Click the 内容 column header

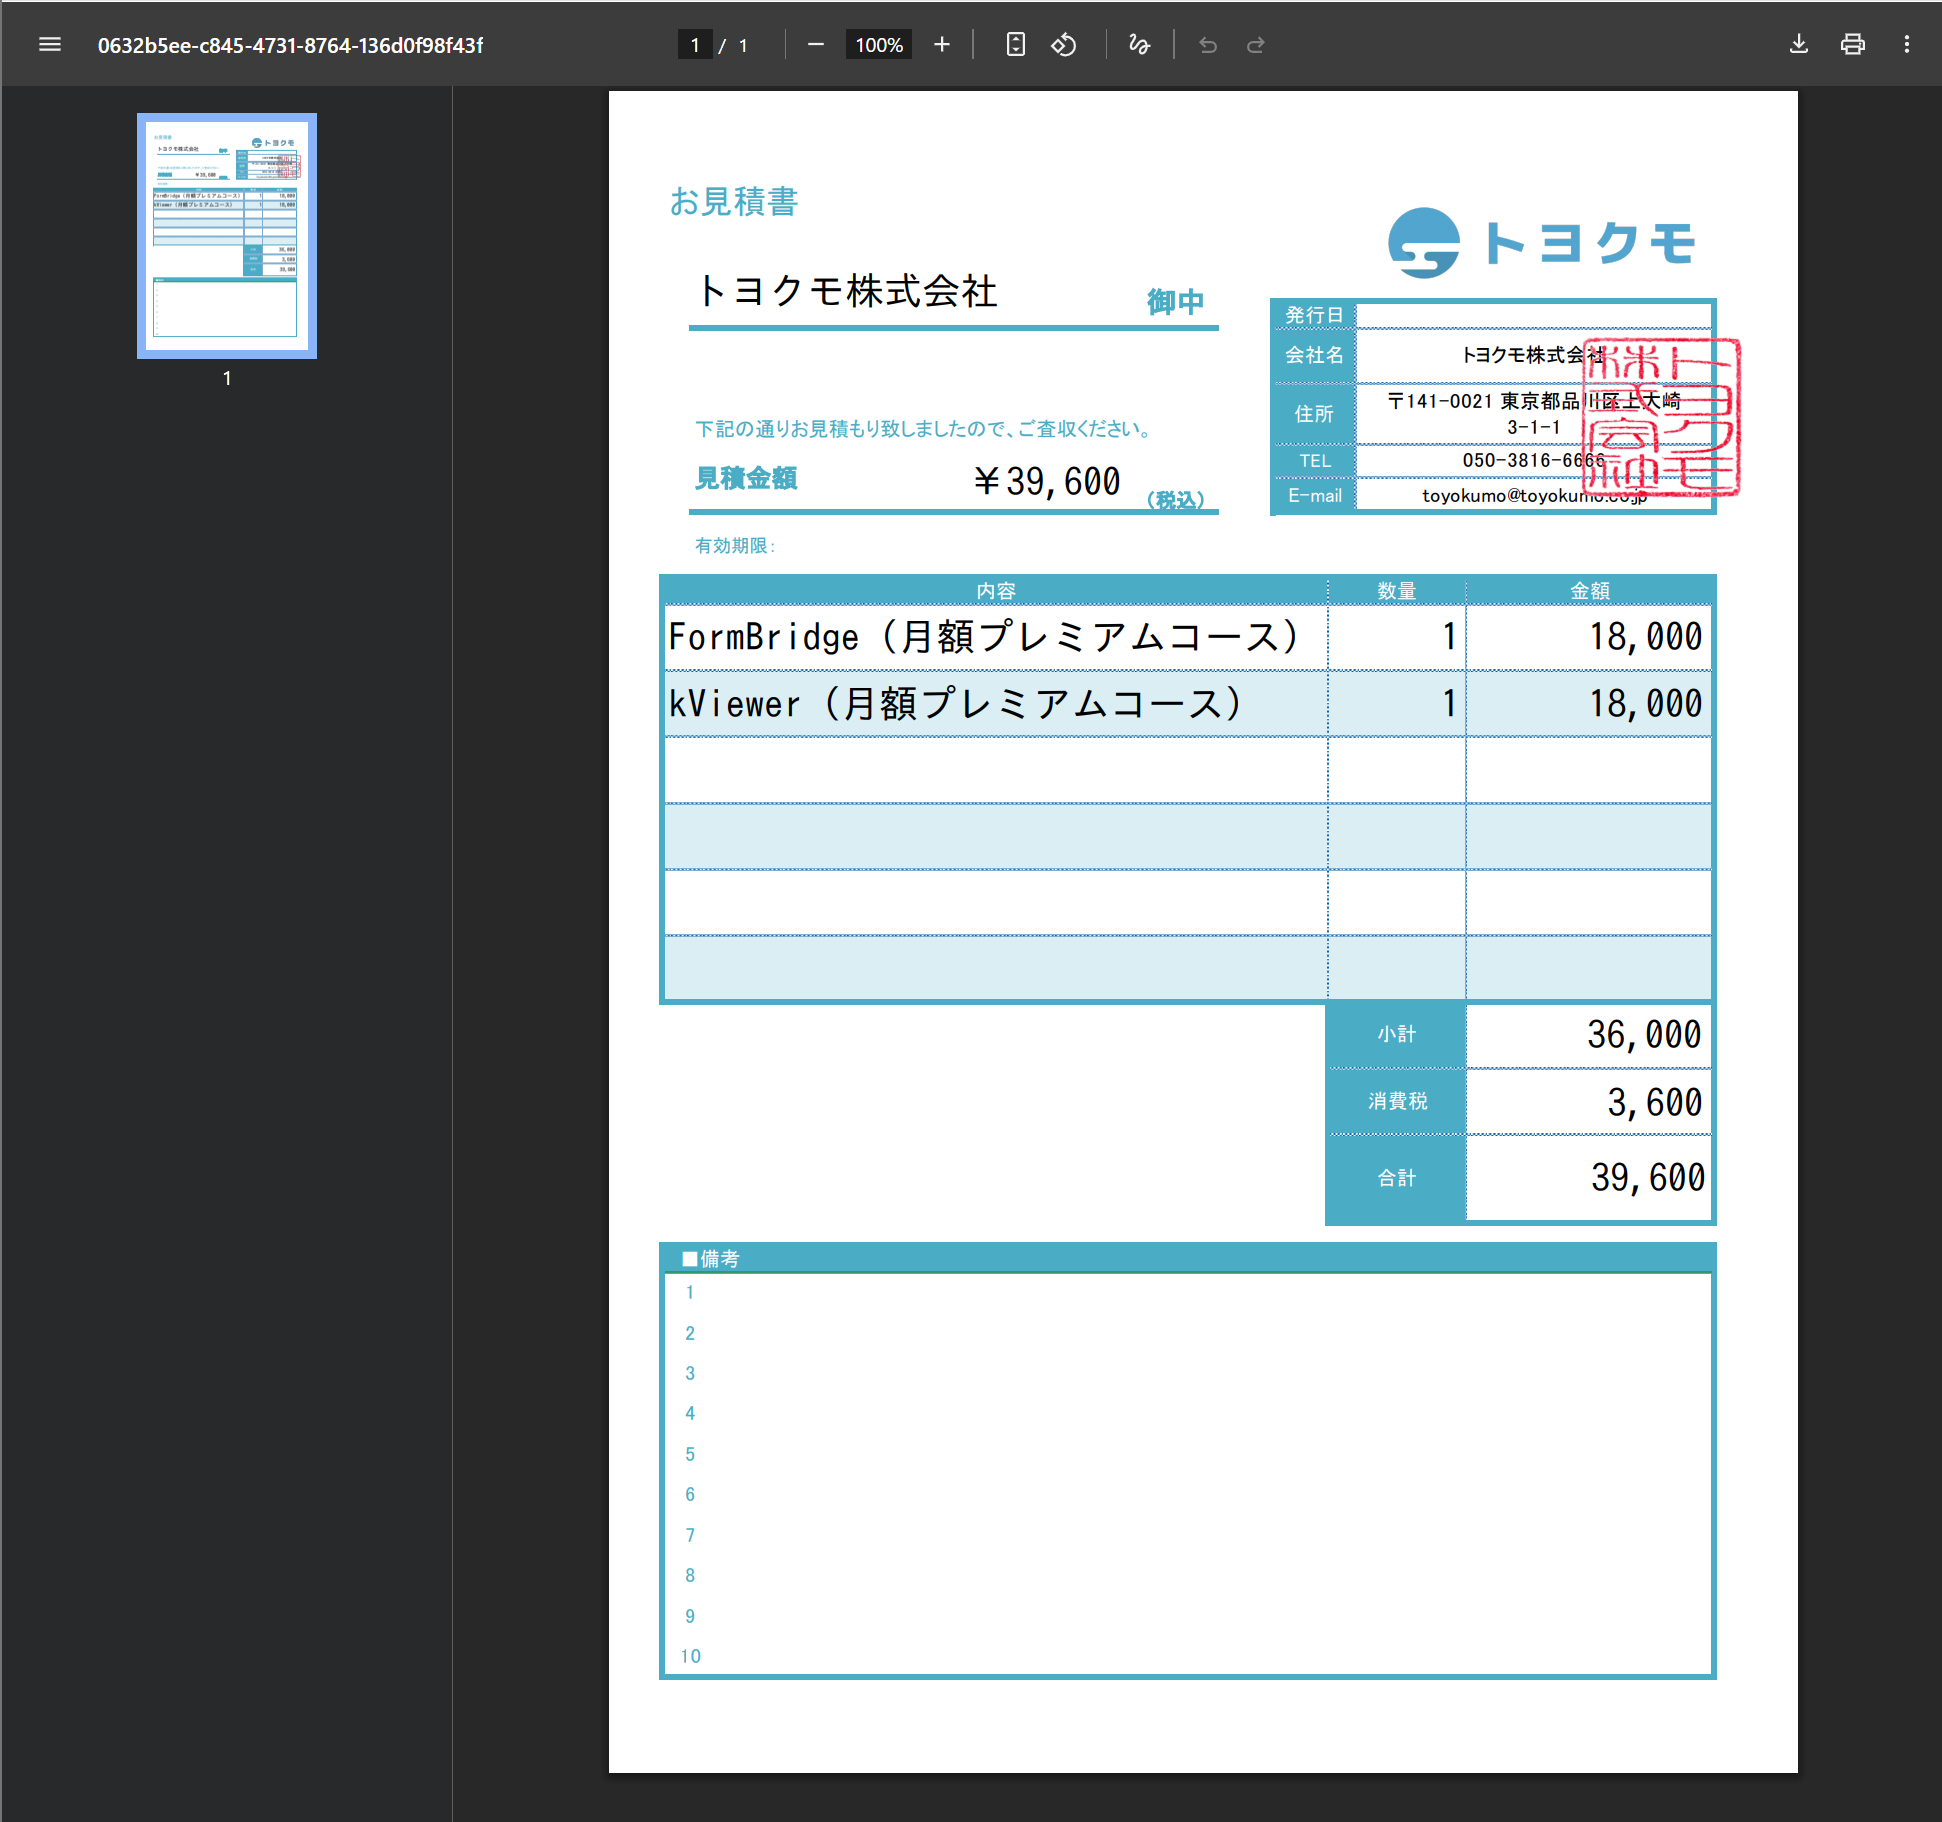point(996,590)
